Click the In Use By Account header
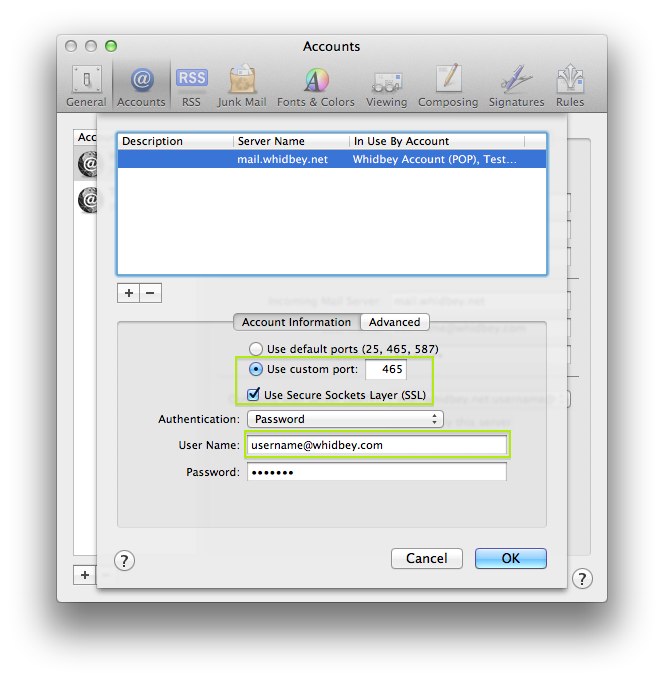 tap(437, 141)
